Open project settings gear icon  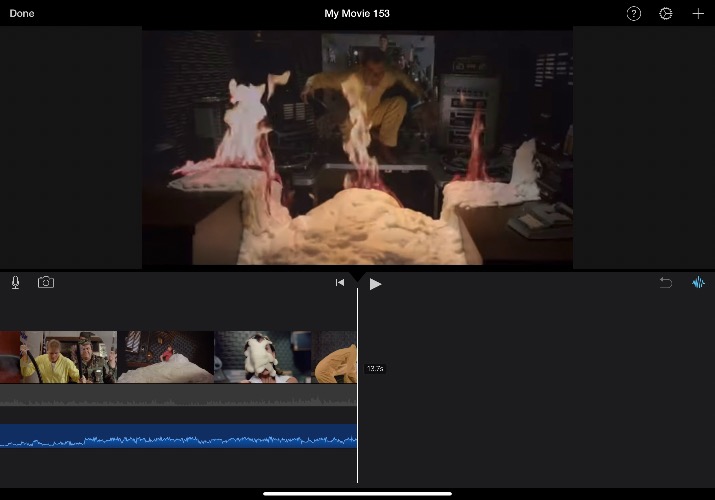pyautogui.click(x=665, y=14)
